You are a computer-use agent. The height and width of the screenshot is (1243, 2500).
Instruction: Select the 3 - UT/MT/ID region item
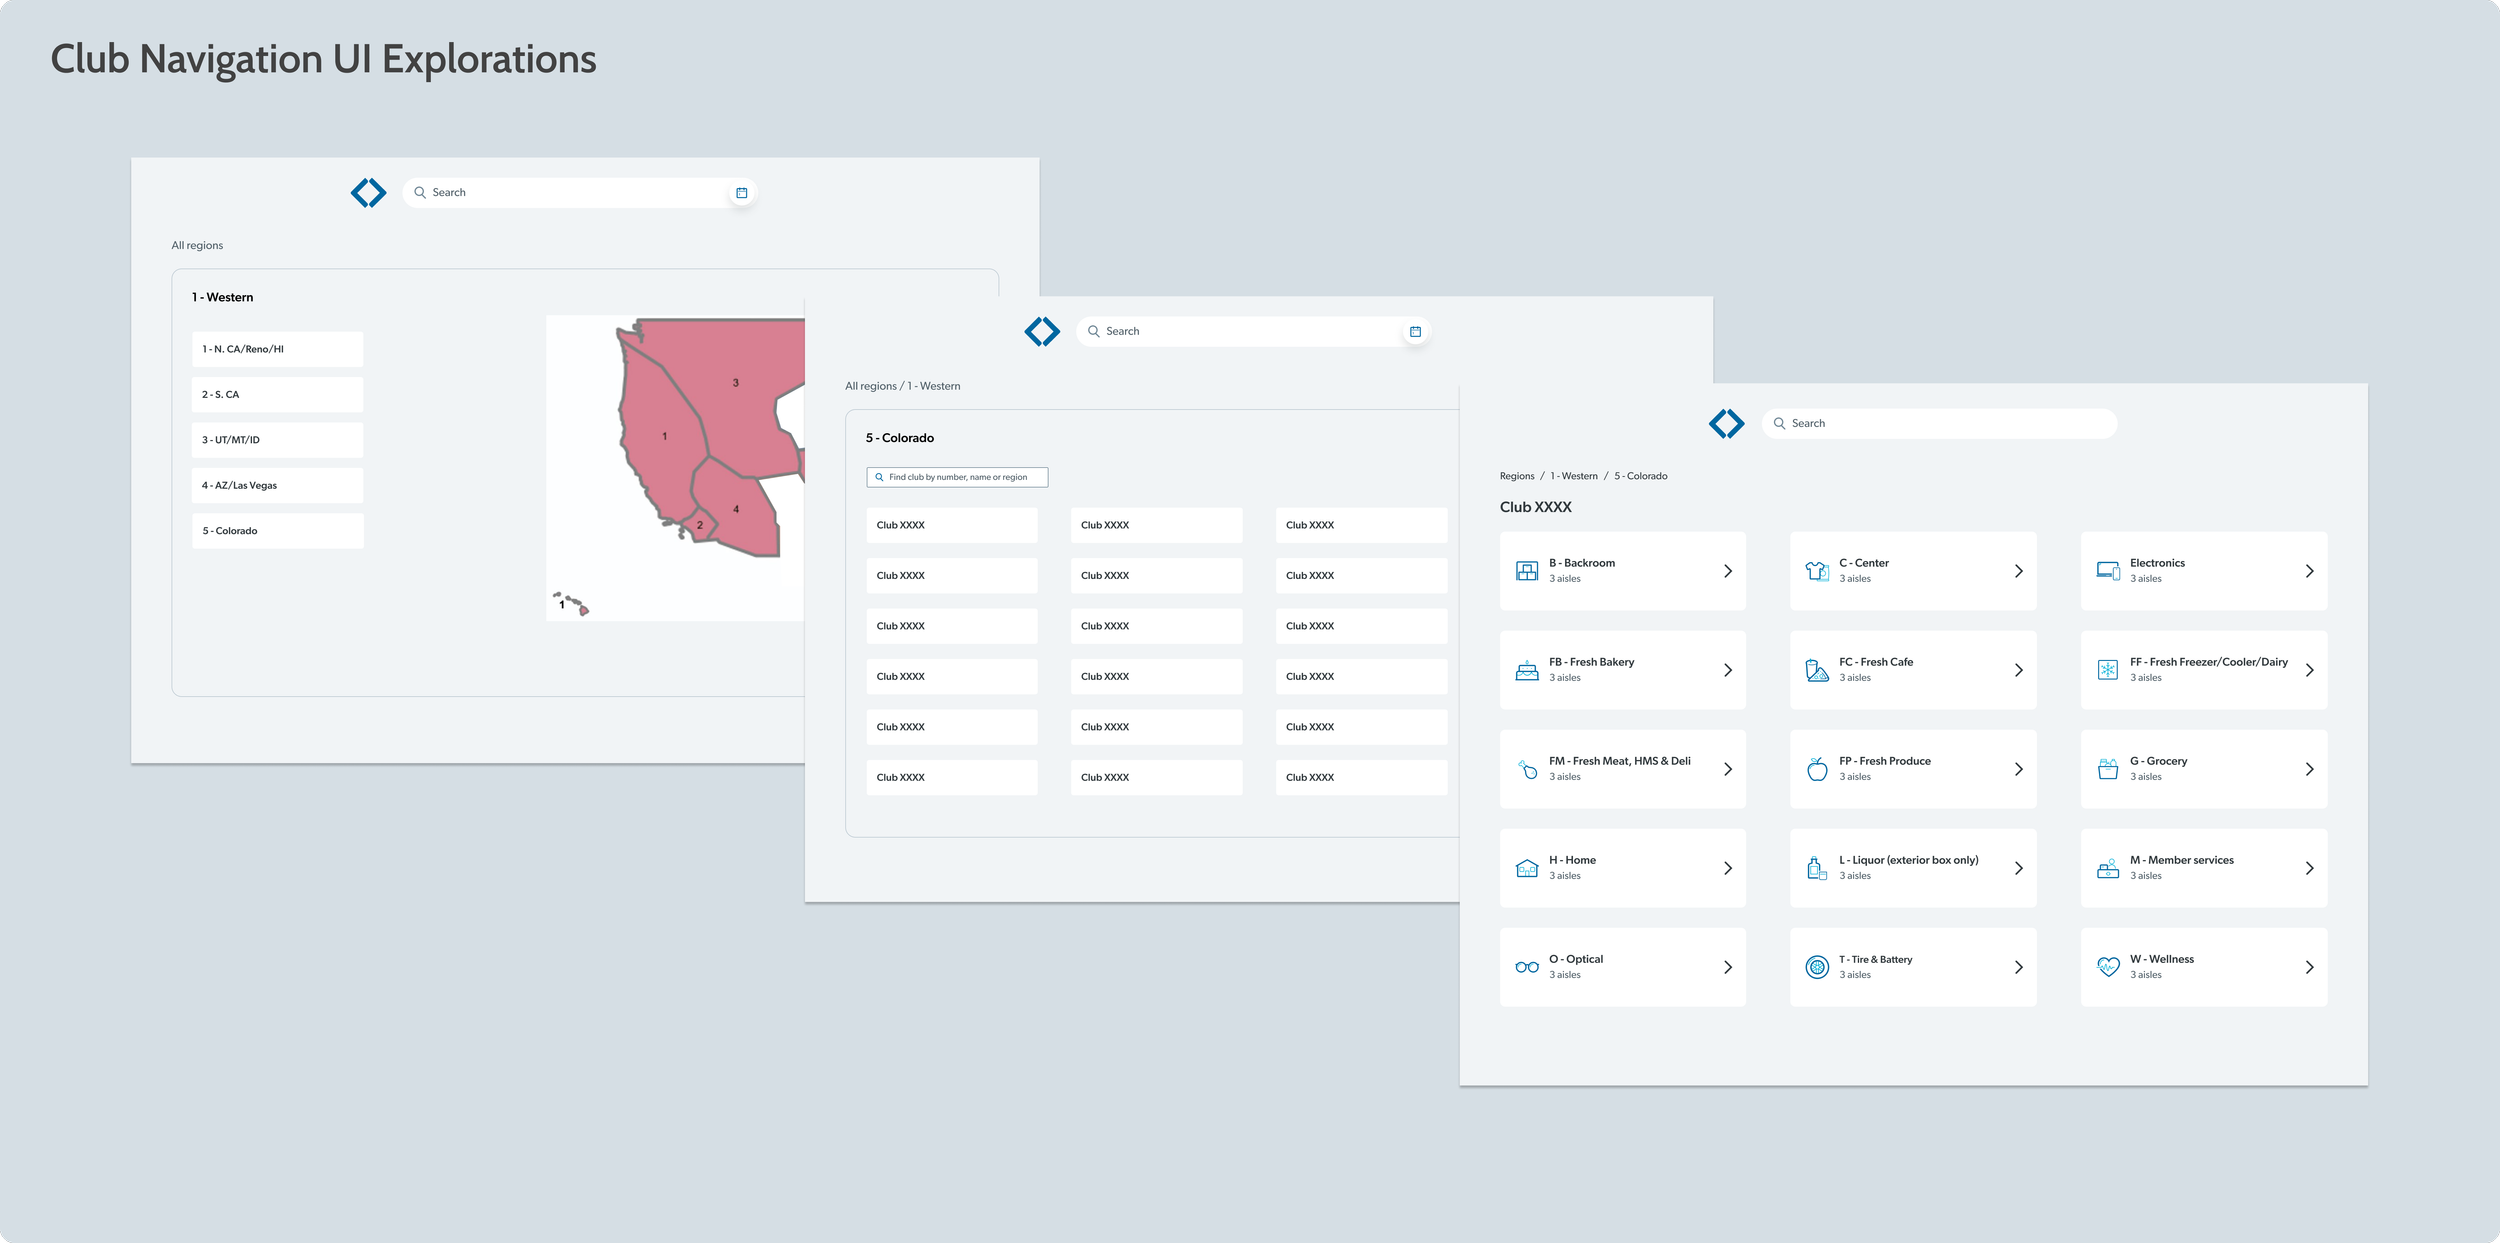click(x=277, y=440)
